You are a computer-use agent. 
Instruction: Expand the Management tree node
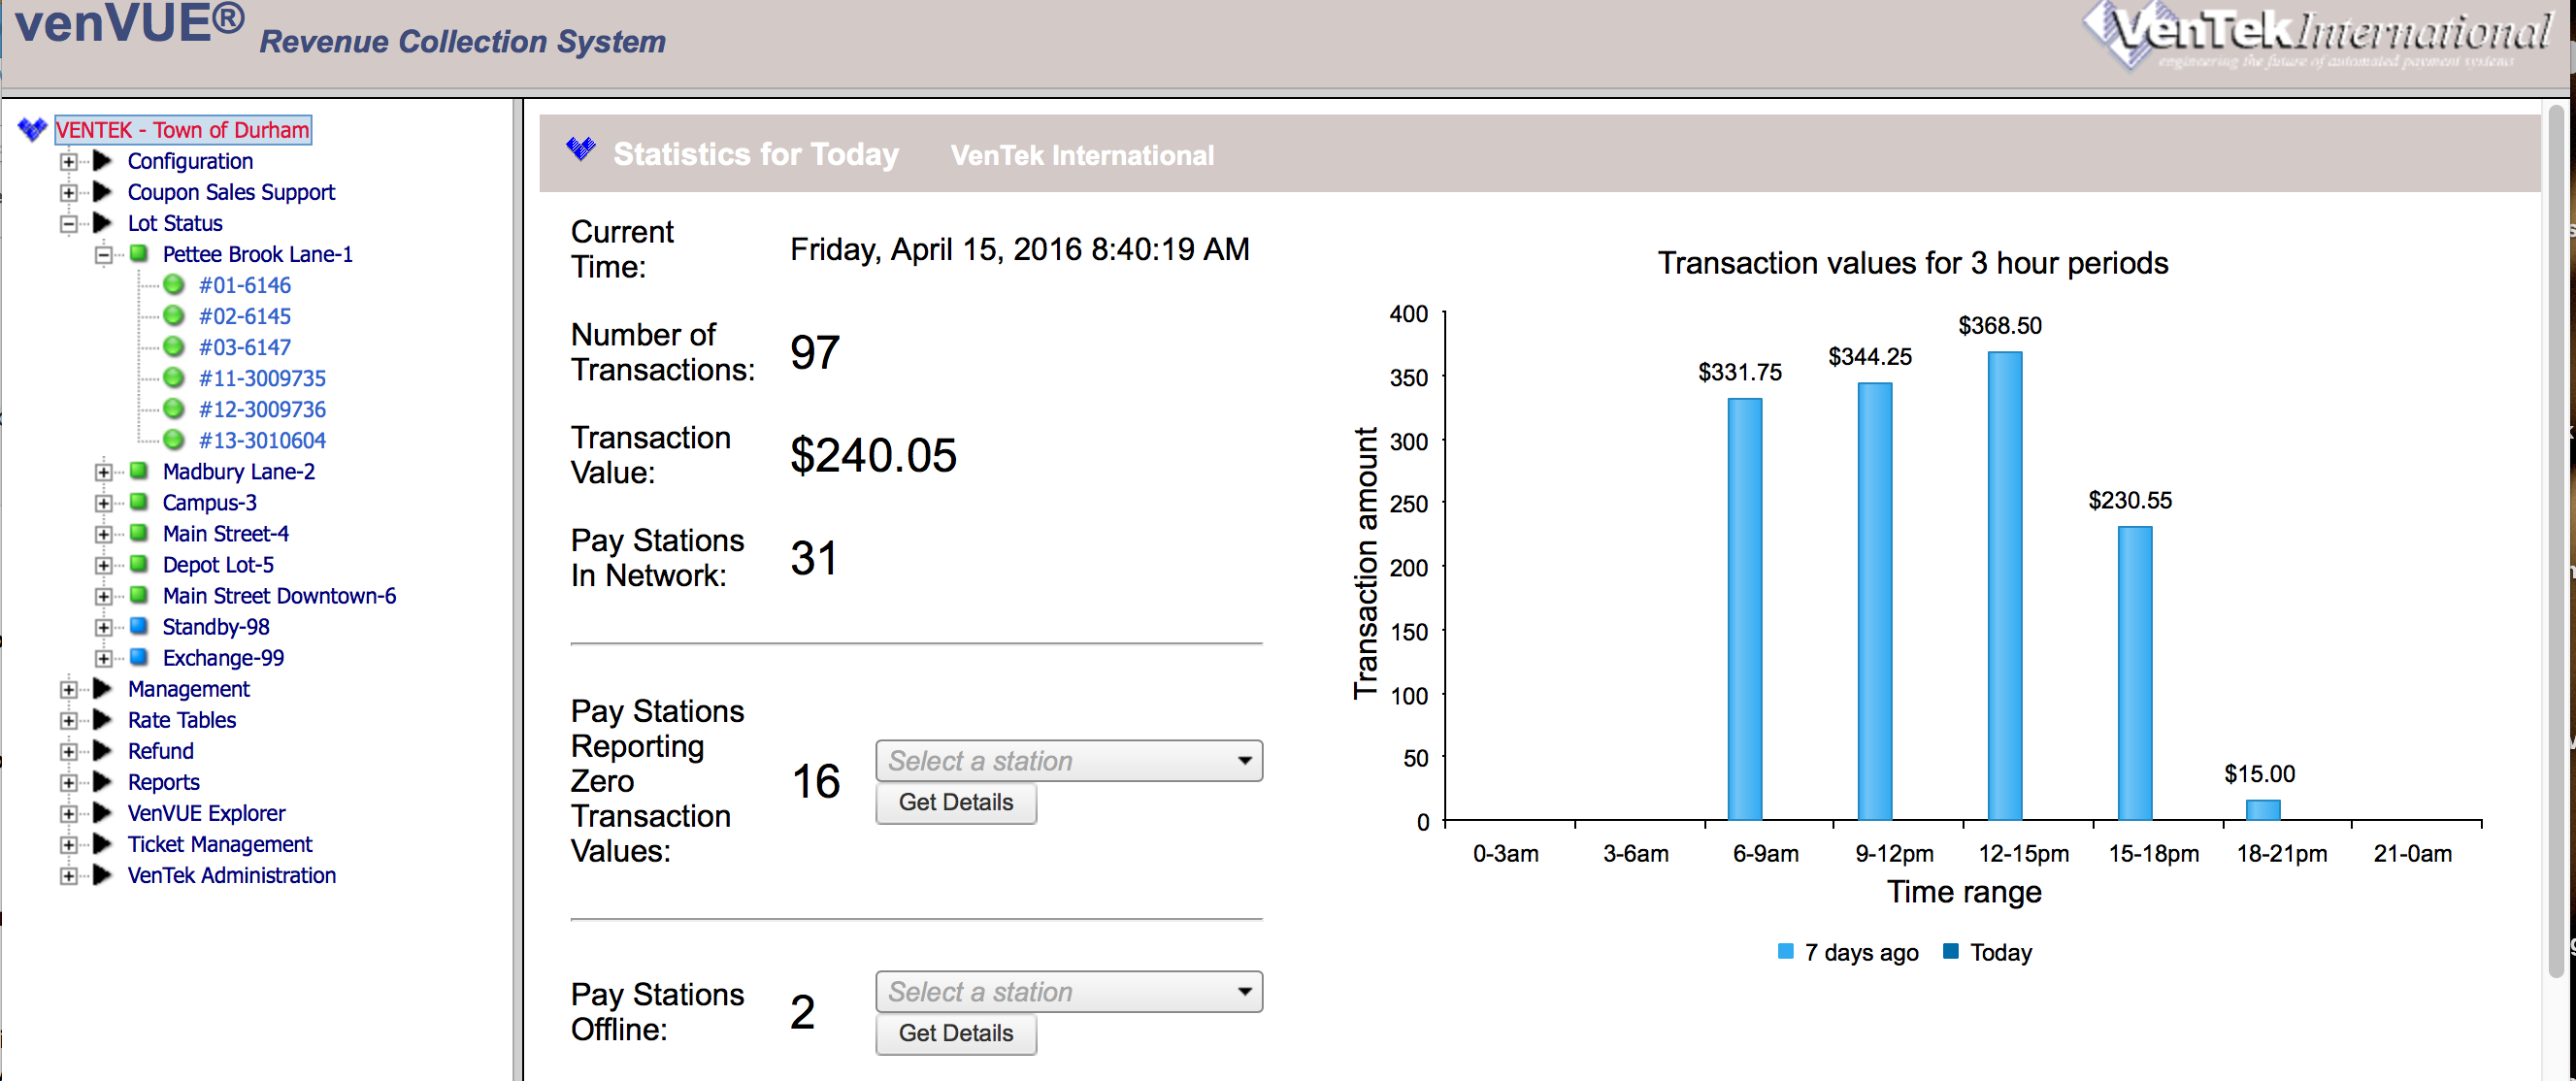click(x=68, y=689)
